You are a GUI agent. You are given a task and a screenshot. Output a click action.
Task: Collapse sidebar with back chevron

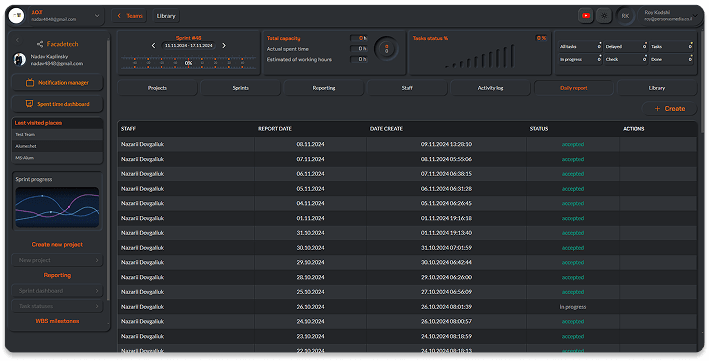(18, 40)
